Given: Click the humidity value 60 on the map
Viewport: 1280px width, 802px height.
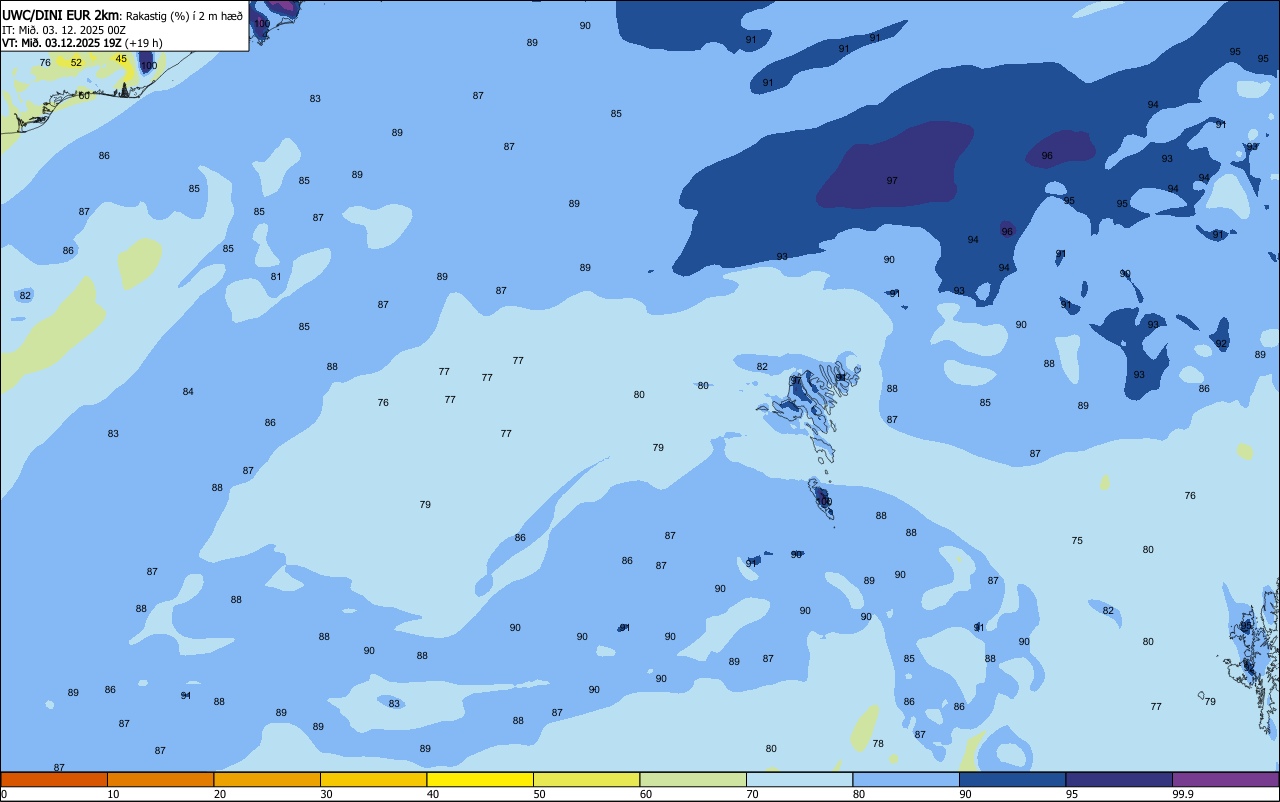Looking at the screenshot, I should pyautogui.click(x=84, y=96).
